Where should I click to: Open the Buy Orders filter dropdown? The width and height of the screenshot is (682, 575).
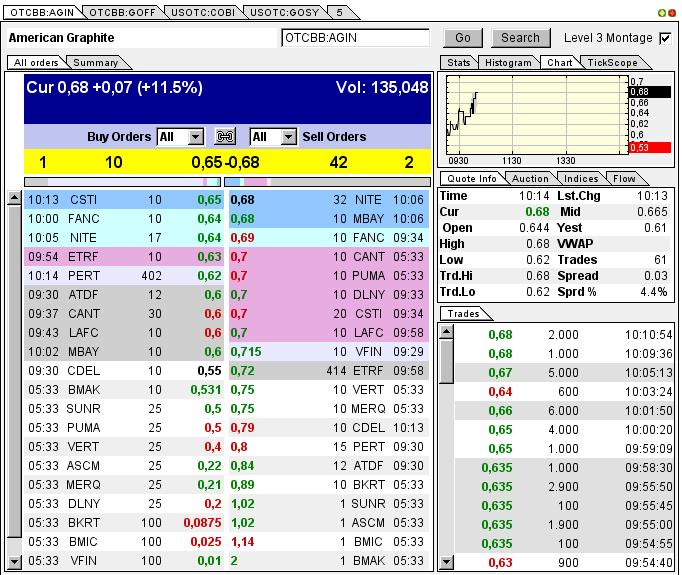(x=195, y=137)
